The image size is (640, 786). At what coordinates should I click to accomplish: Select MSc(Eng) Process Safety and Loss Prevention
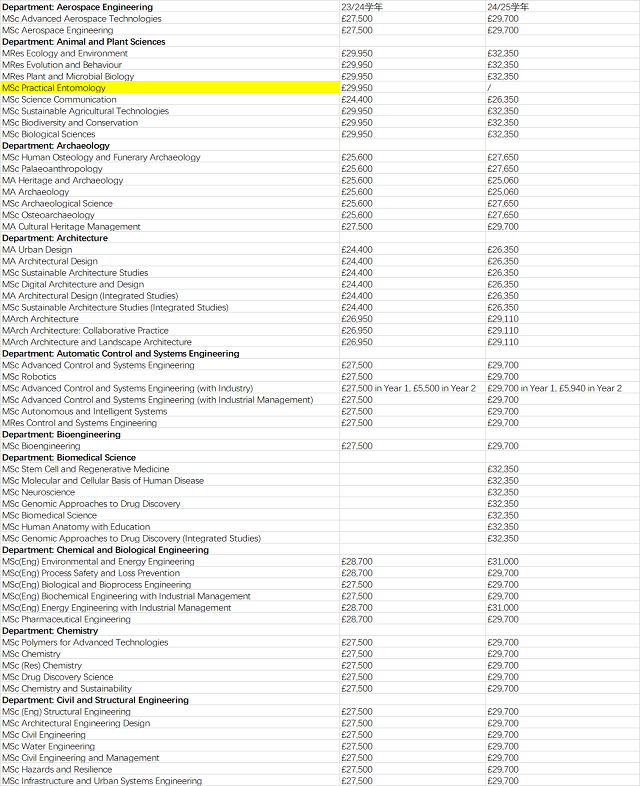(x=170, y=573)
